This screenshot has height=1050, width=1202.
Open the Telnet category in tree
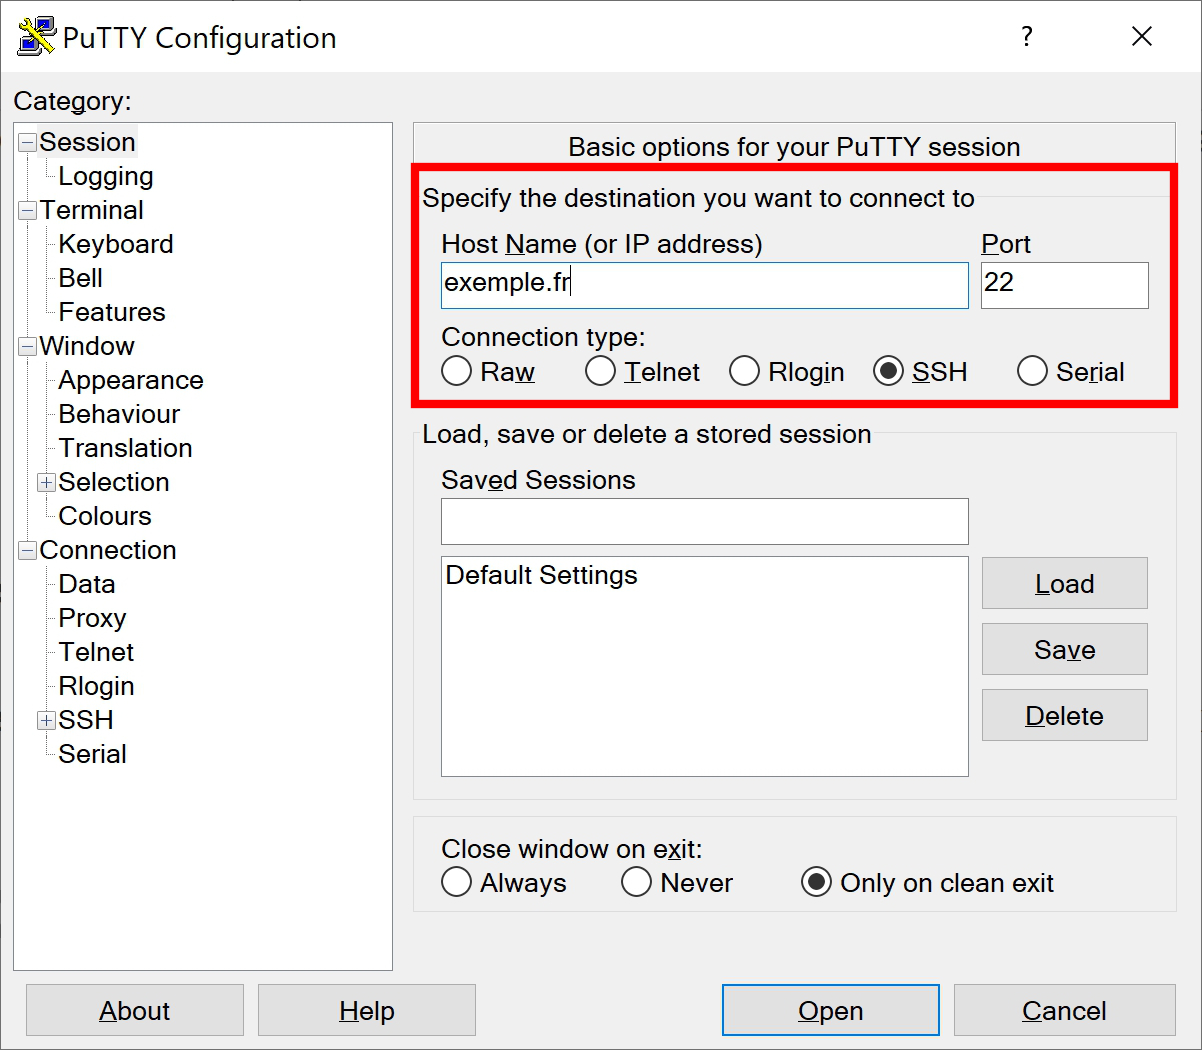(x=96, y=652)
